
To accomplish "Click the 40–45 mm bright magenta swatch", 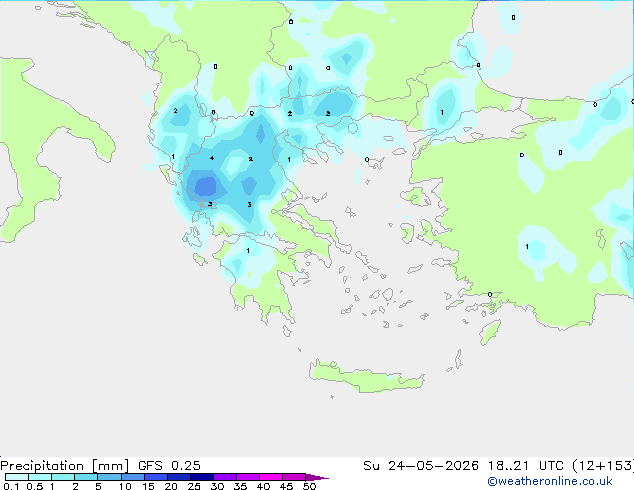I will 271,477.
